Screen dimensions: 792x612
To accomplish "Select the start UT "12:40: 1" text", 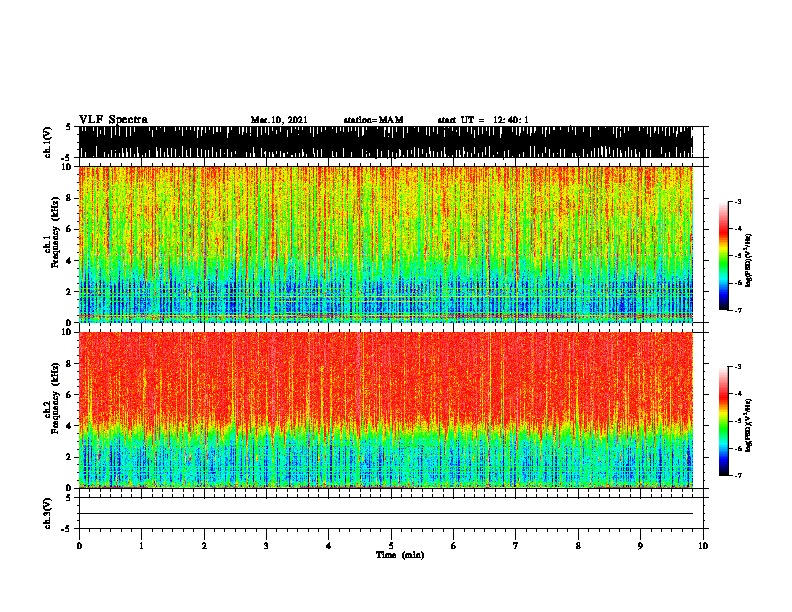I will tap(511, 120).
